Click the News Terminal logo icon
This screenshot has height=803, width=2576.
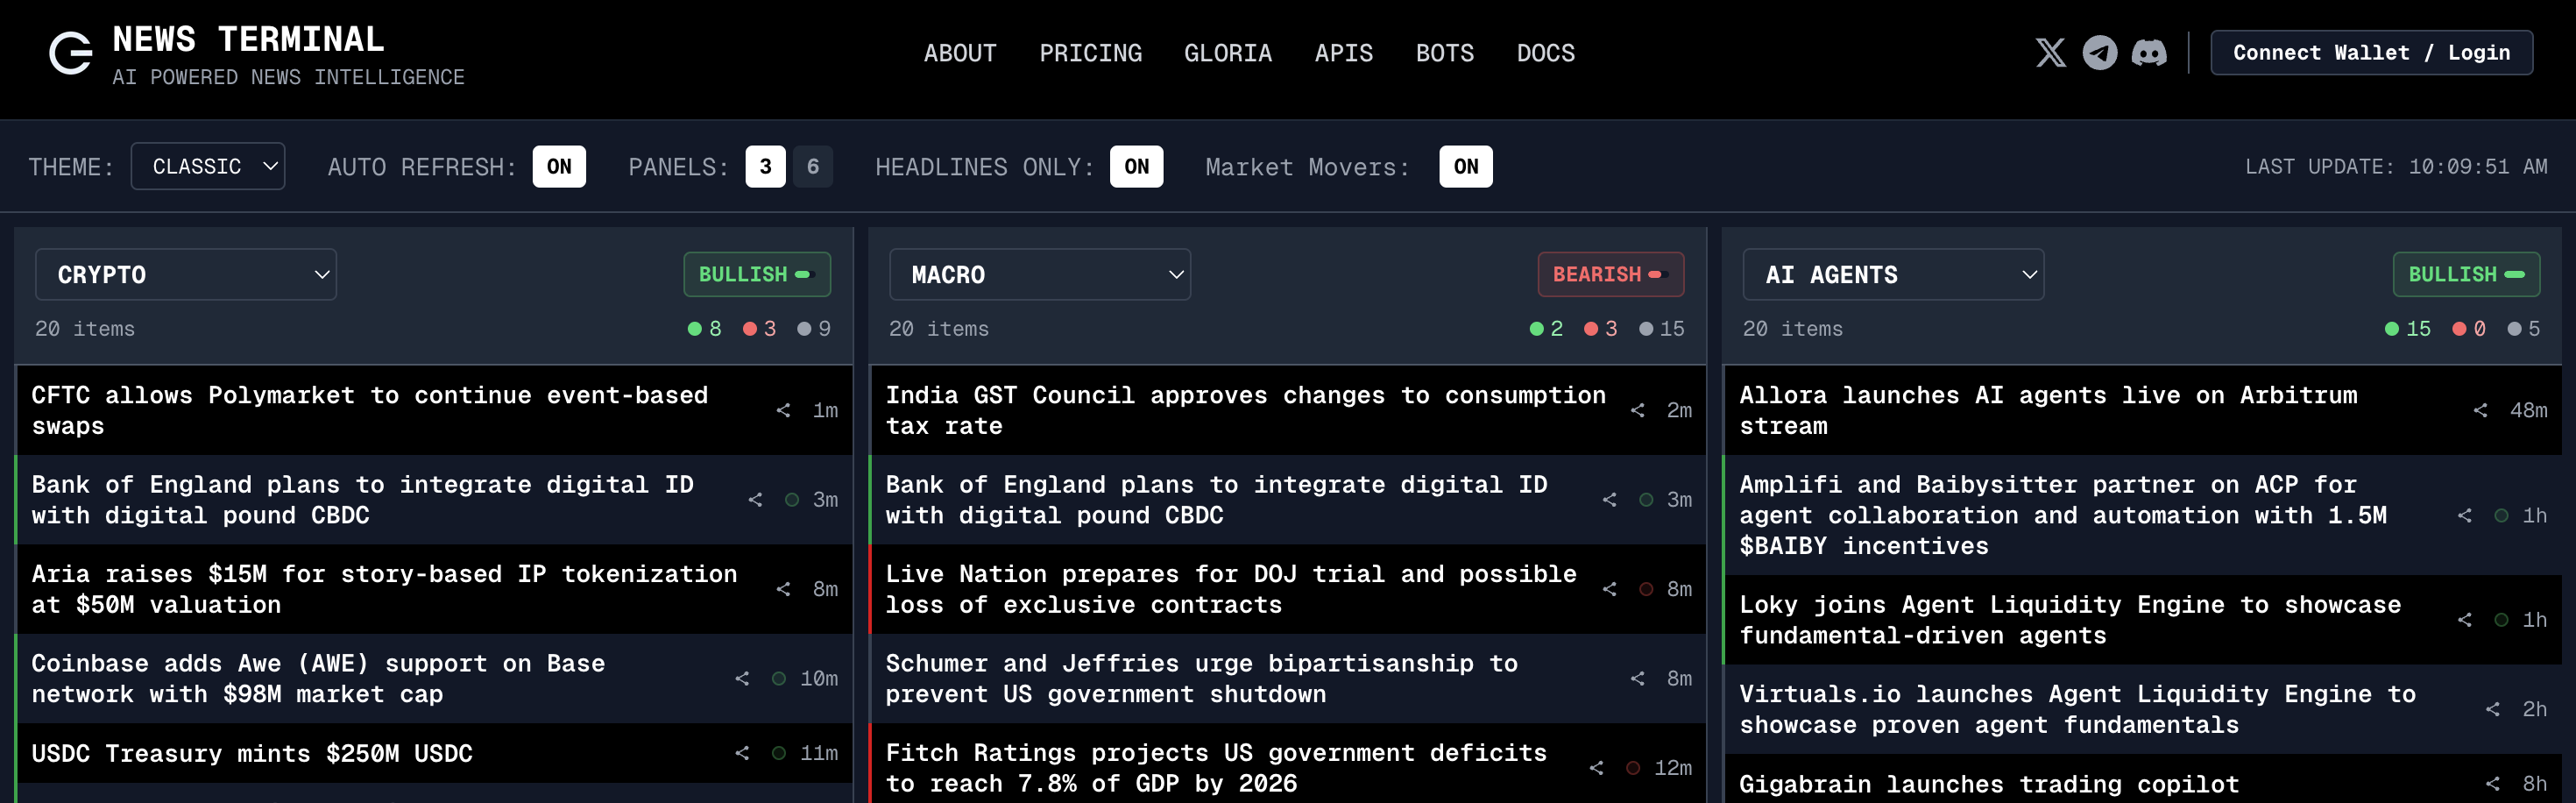pos(71,54)
